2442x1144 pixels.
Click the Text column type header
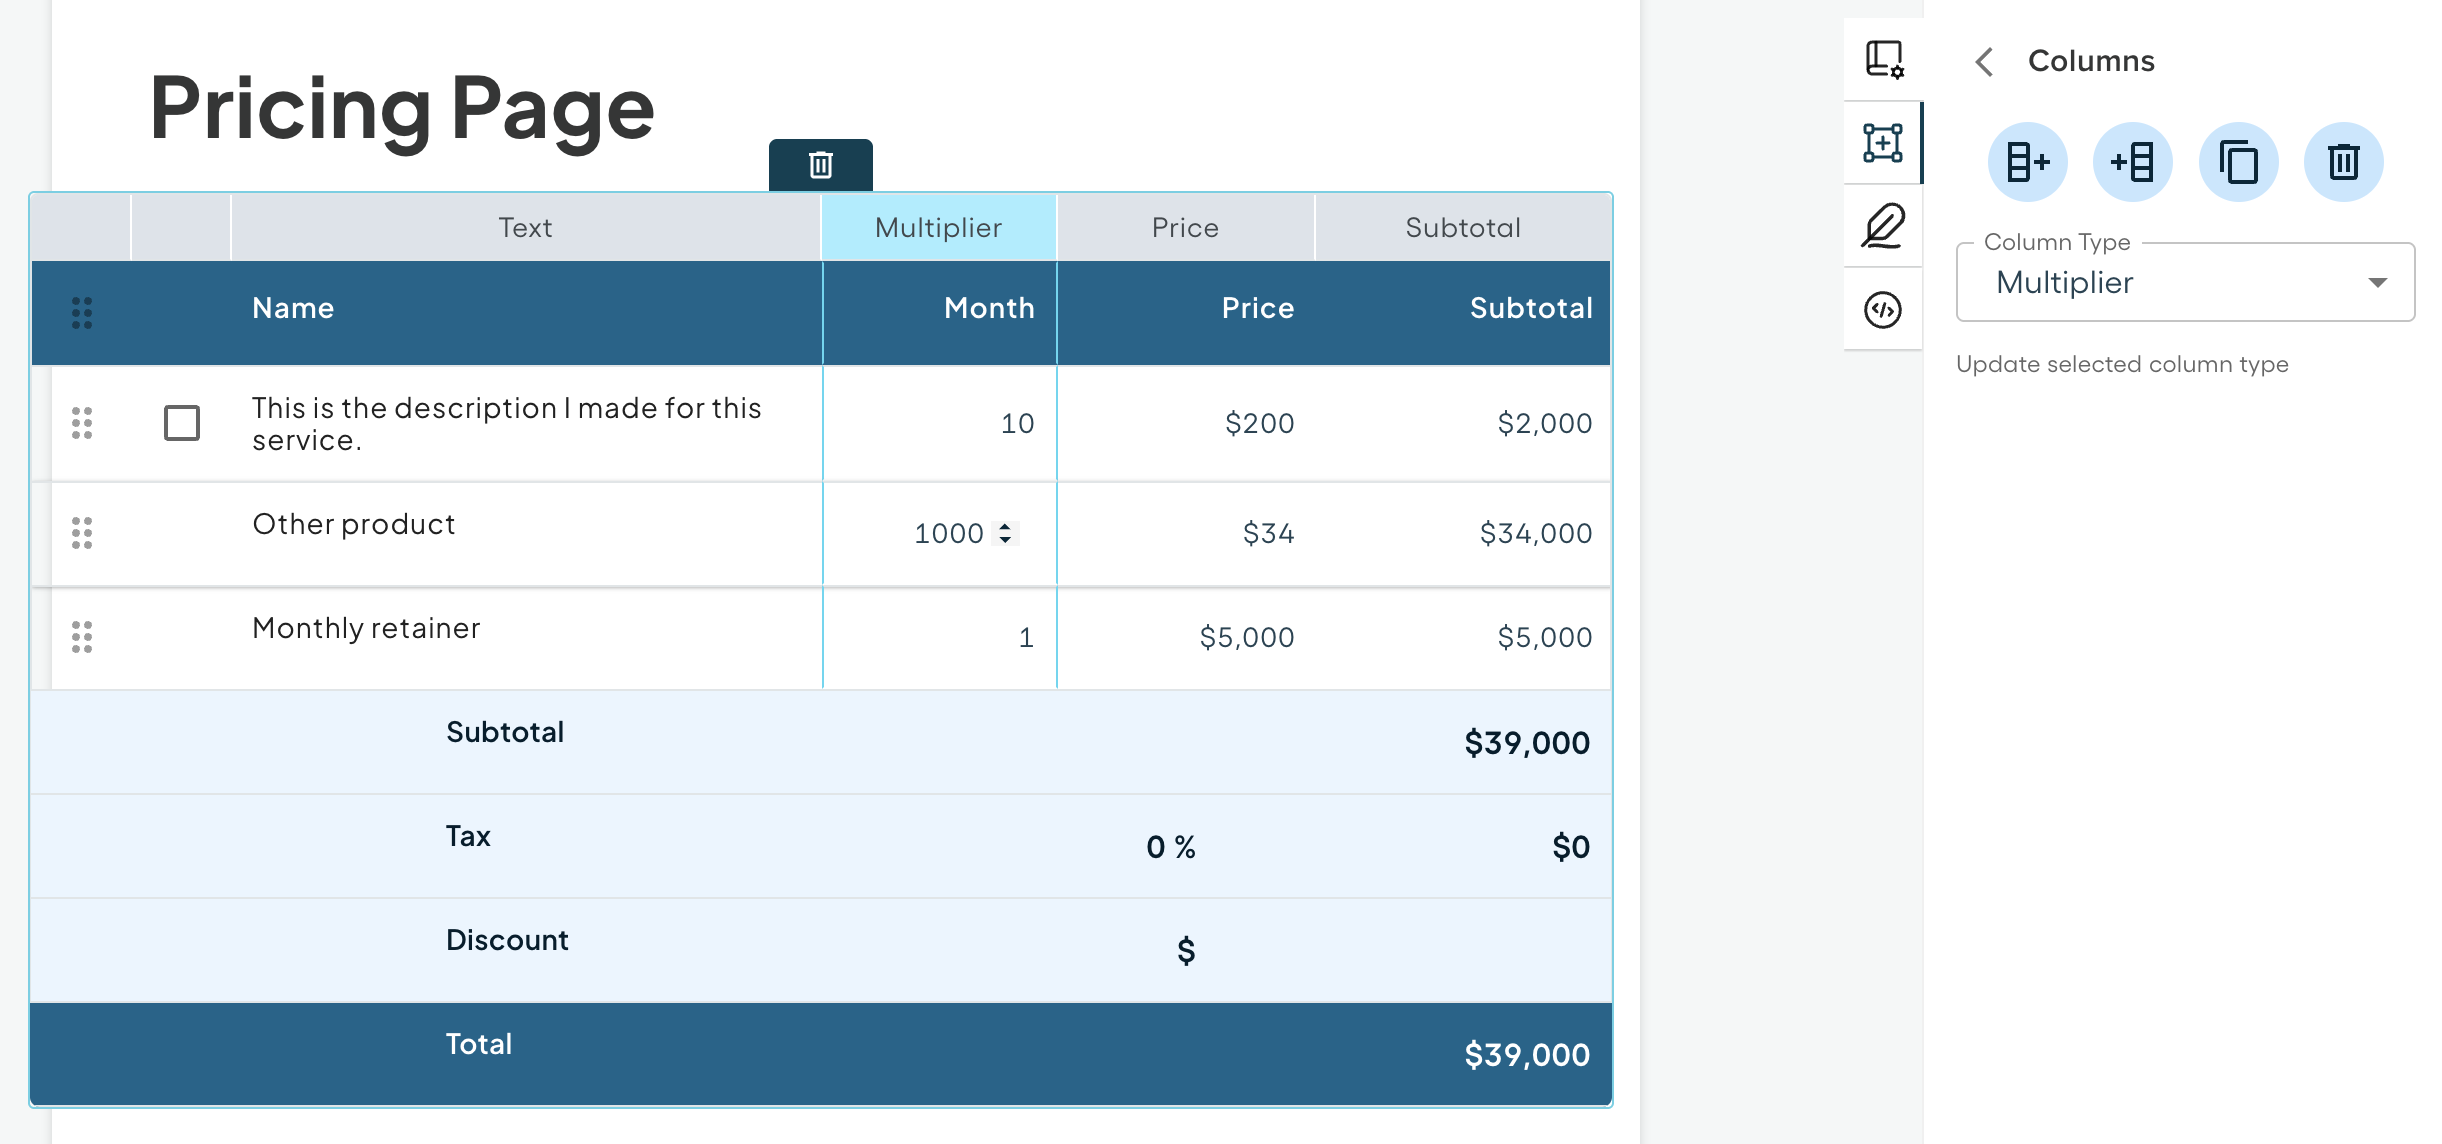(525, 228)
